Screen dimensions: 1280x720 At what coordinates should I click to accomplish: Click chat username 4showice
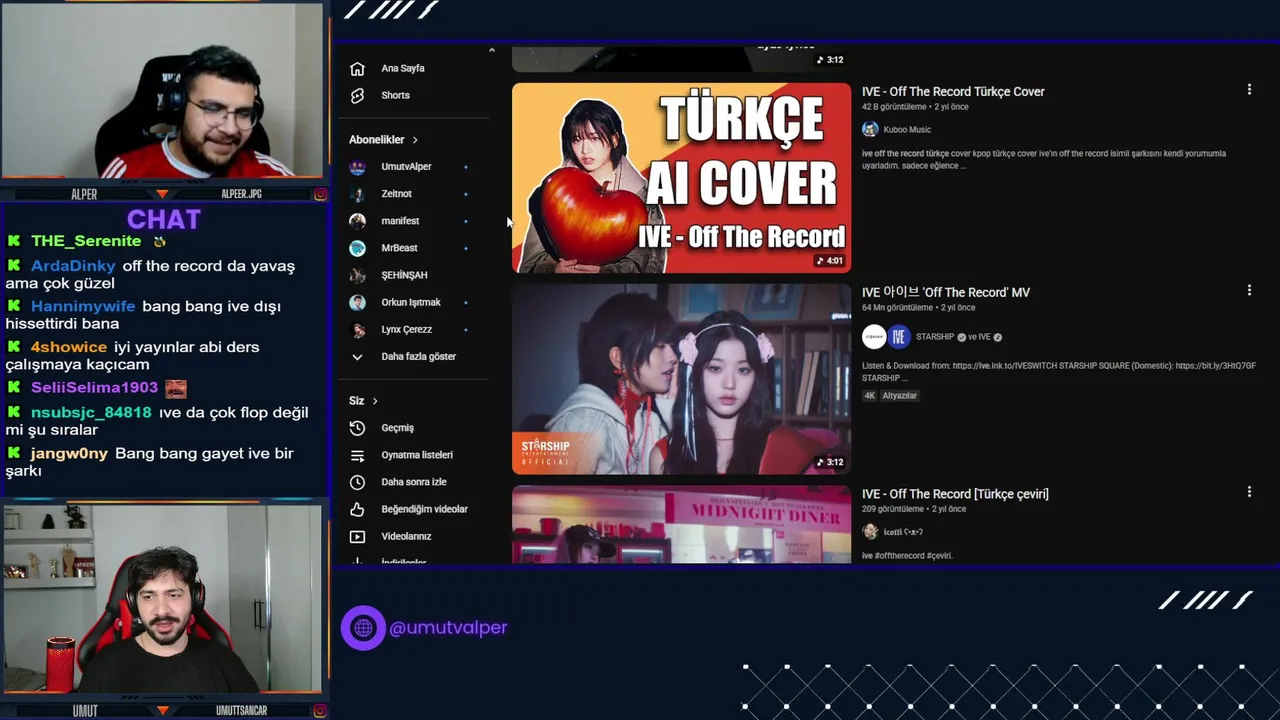[x=69, y=348]
